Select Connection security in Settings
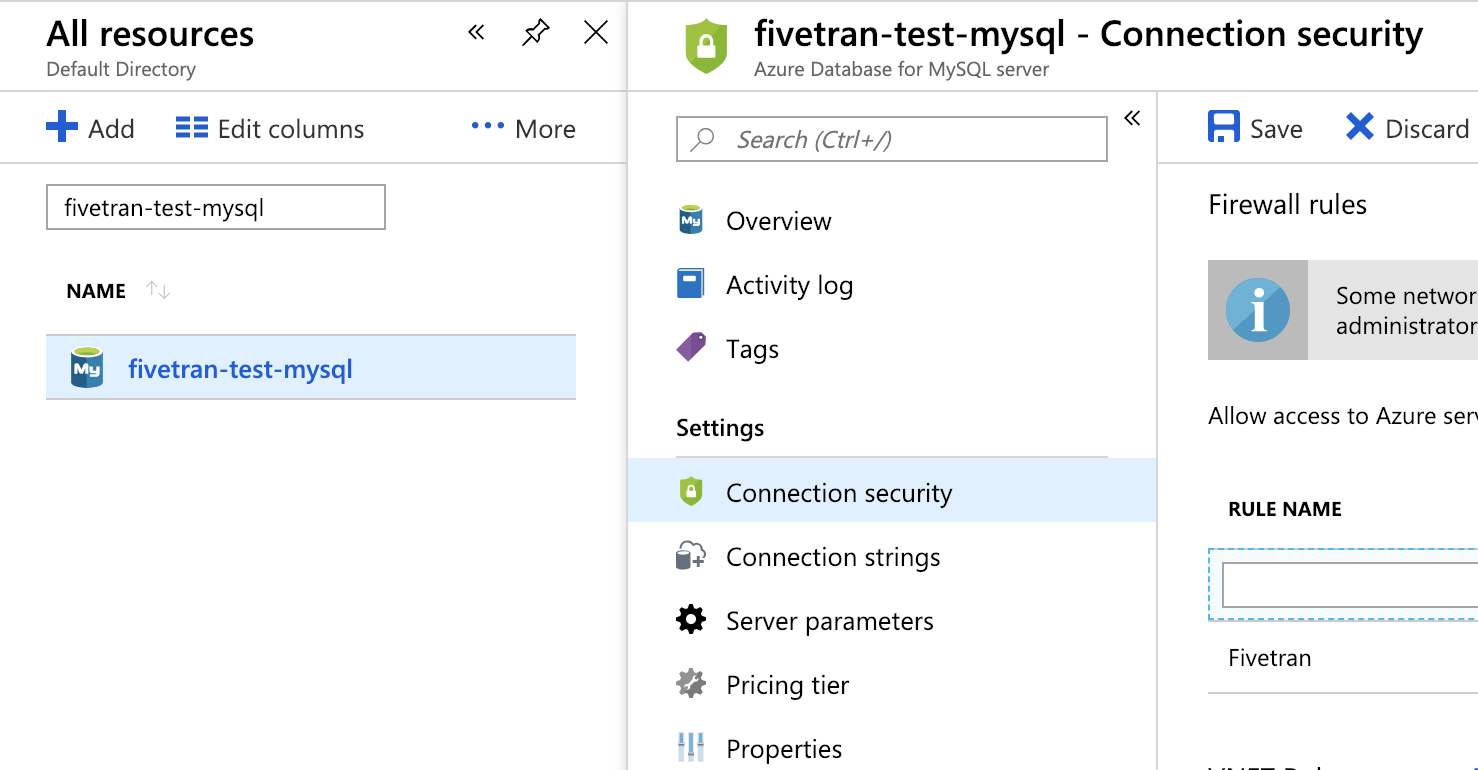 892,490
